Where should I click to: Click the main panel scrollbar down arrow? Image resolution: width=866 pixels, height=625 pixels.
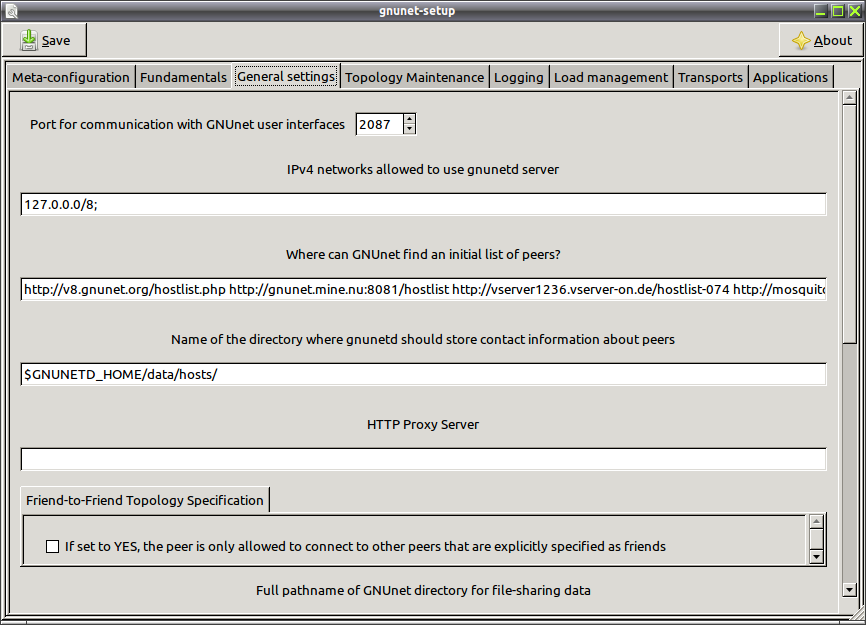coord(849,590)
